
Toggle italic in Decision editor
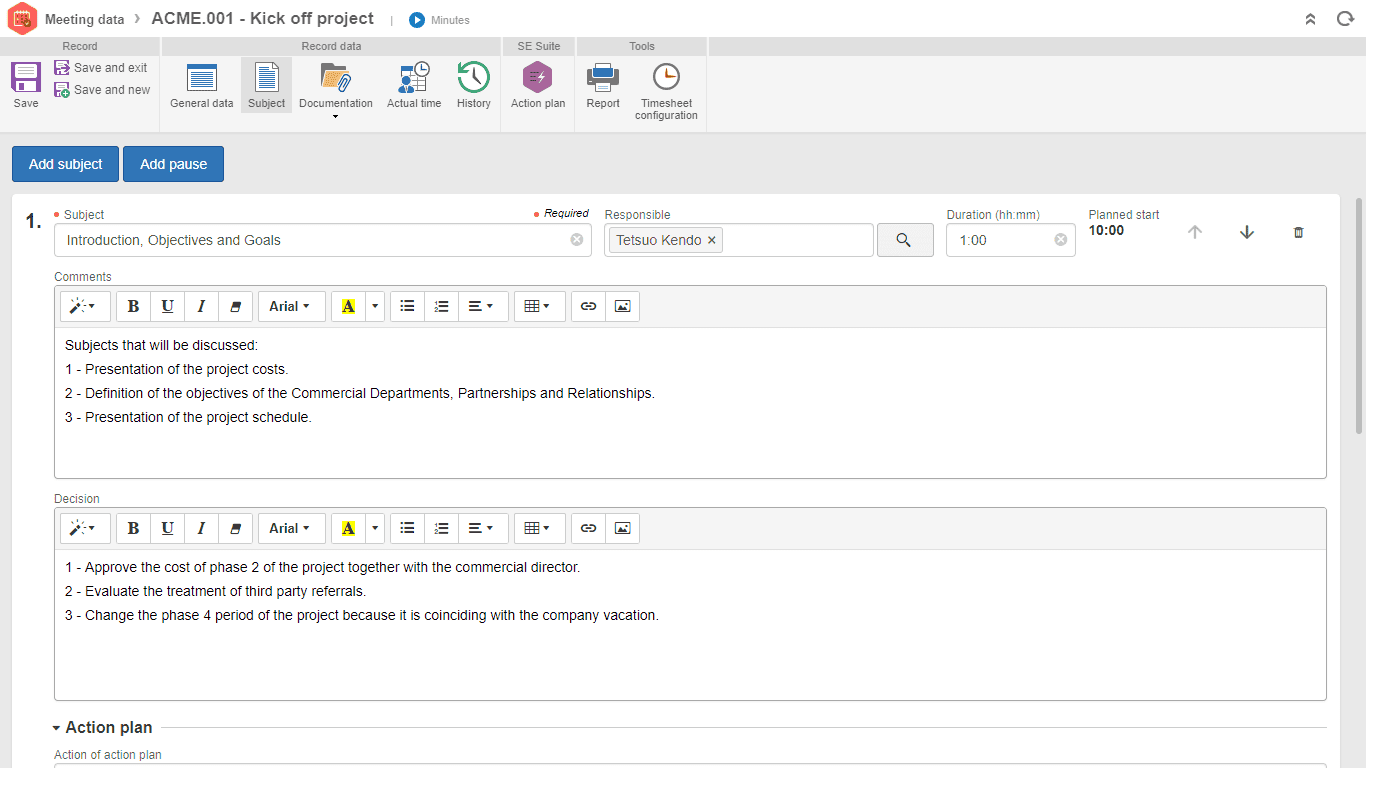pyautogui.click(x=201, y=528)
